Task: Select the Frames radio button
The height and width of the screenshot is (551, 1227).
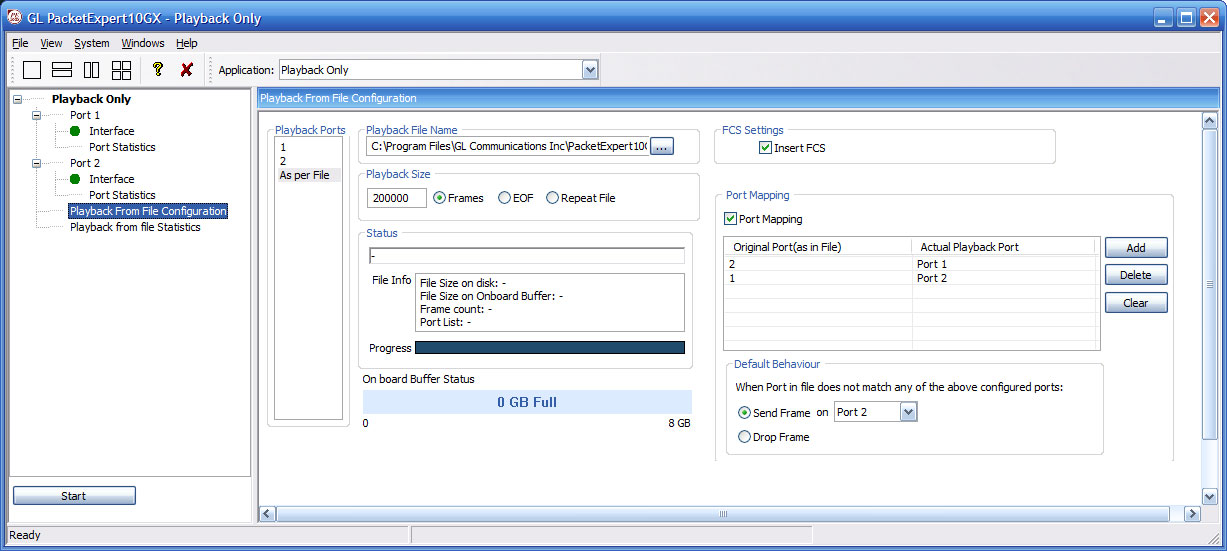Action: coord(439,198)
